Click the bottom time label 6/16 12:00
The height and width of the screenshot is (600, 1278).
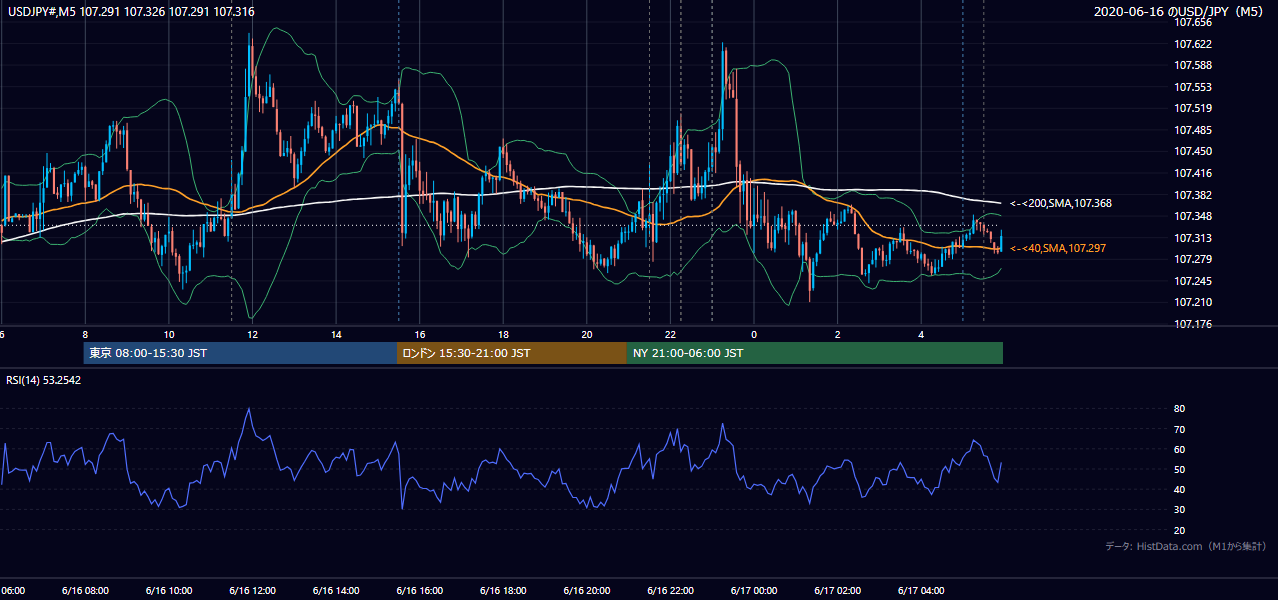click(252, 591)
